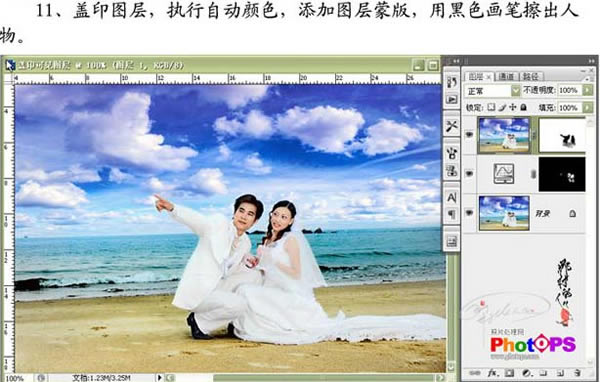Screen dimensions: 600x382
Task: Hide the top stamped layer eye
Action: click(x=469, y=135)
